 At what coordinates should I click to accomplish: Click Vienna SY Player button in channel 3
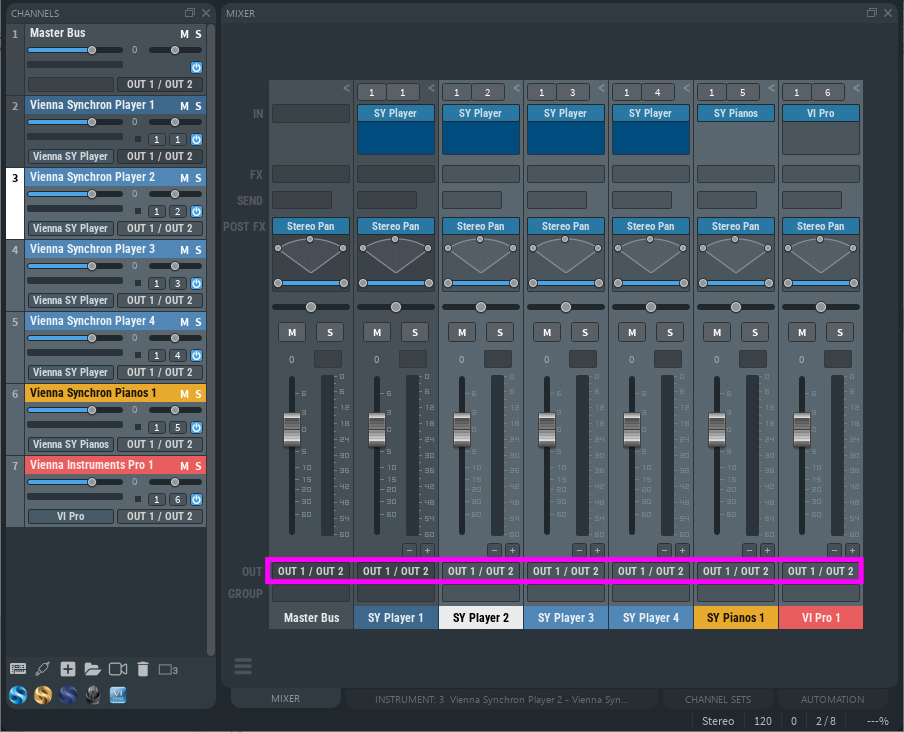pos(70,228)
